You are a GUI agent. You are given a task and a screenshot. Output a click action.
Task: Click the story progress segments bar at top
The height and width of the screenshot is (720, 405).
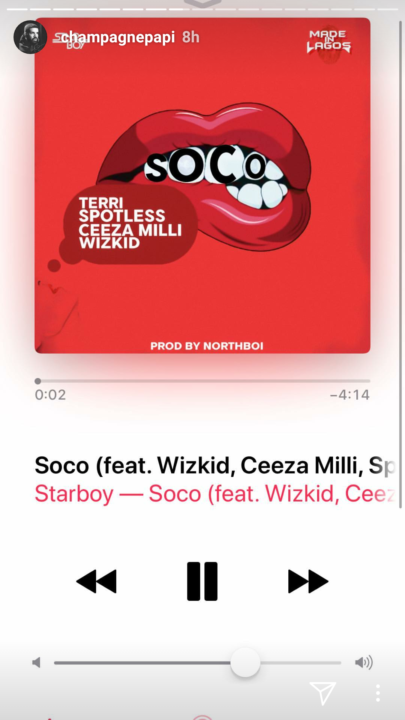[x=202, y=9]
